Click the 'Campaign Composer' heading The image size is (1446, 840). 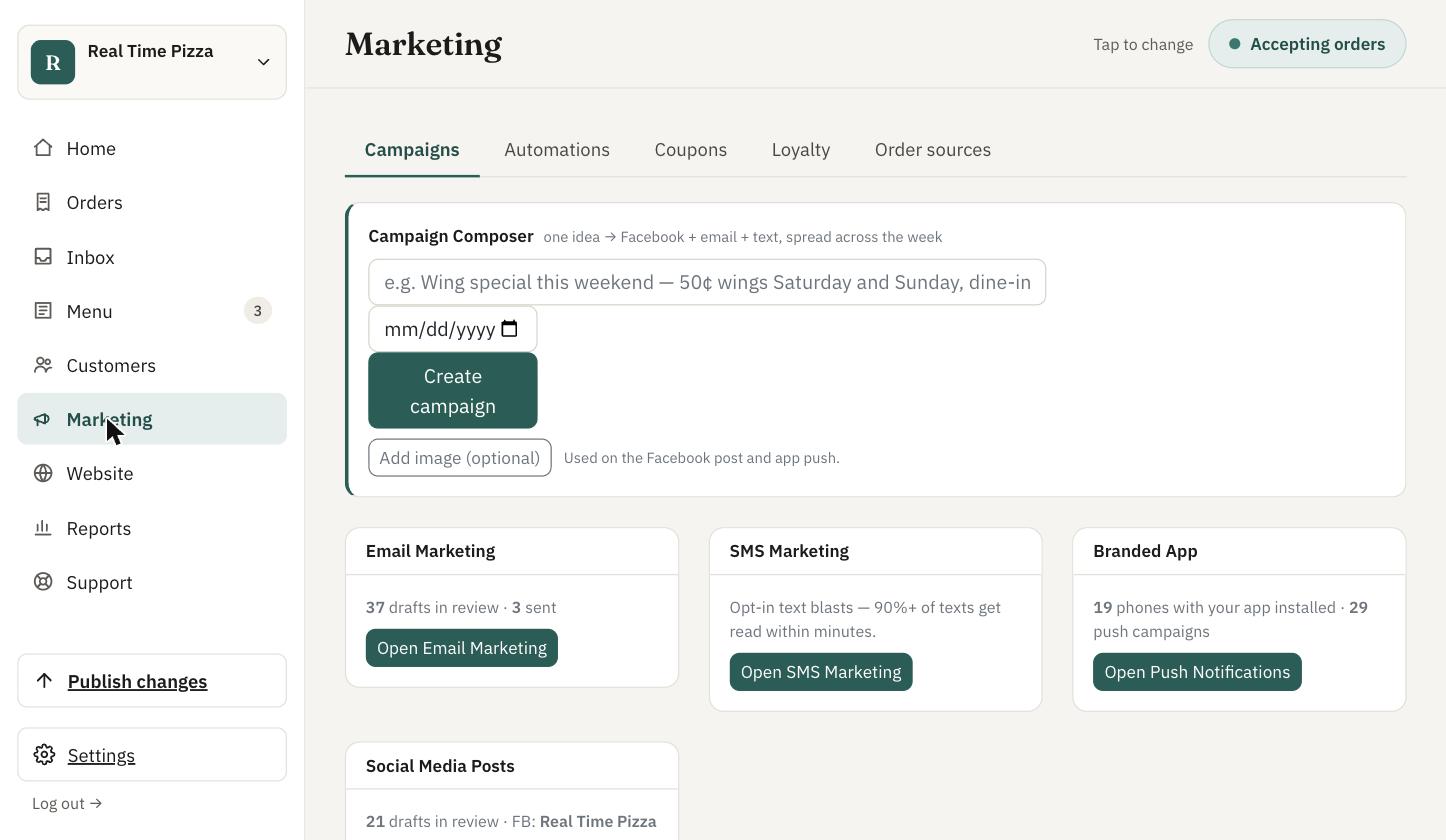451,236
